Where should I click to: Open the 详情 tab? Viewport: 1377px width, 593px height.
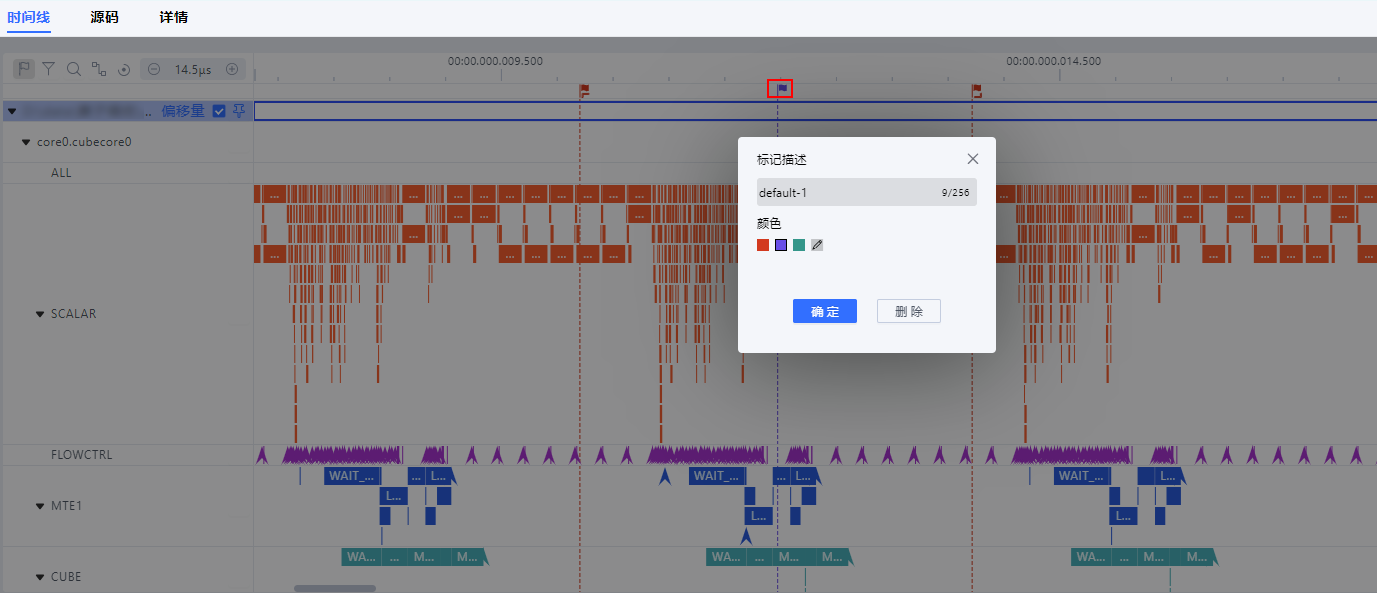[173, 17]
